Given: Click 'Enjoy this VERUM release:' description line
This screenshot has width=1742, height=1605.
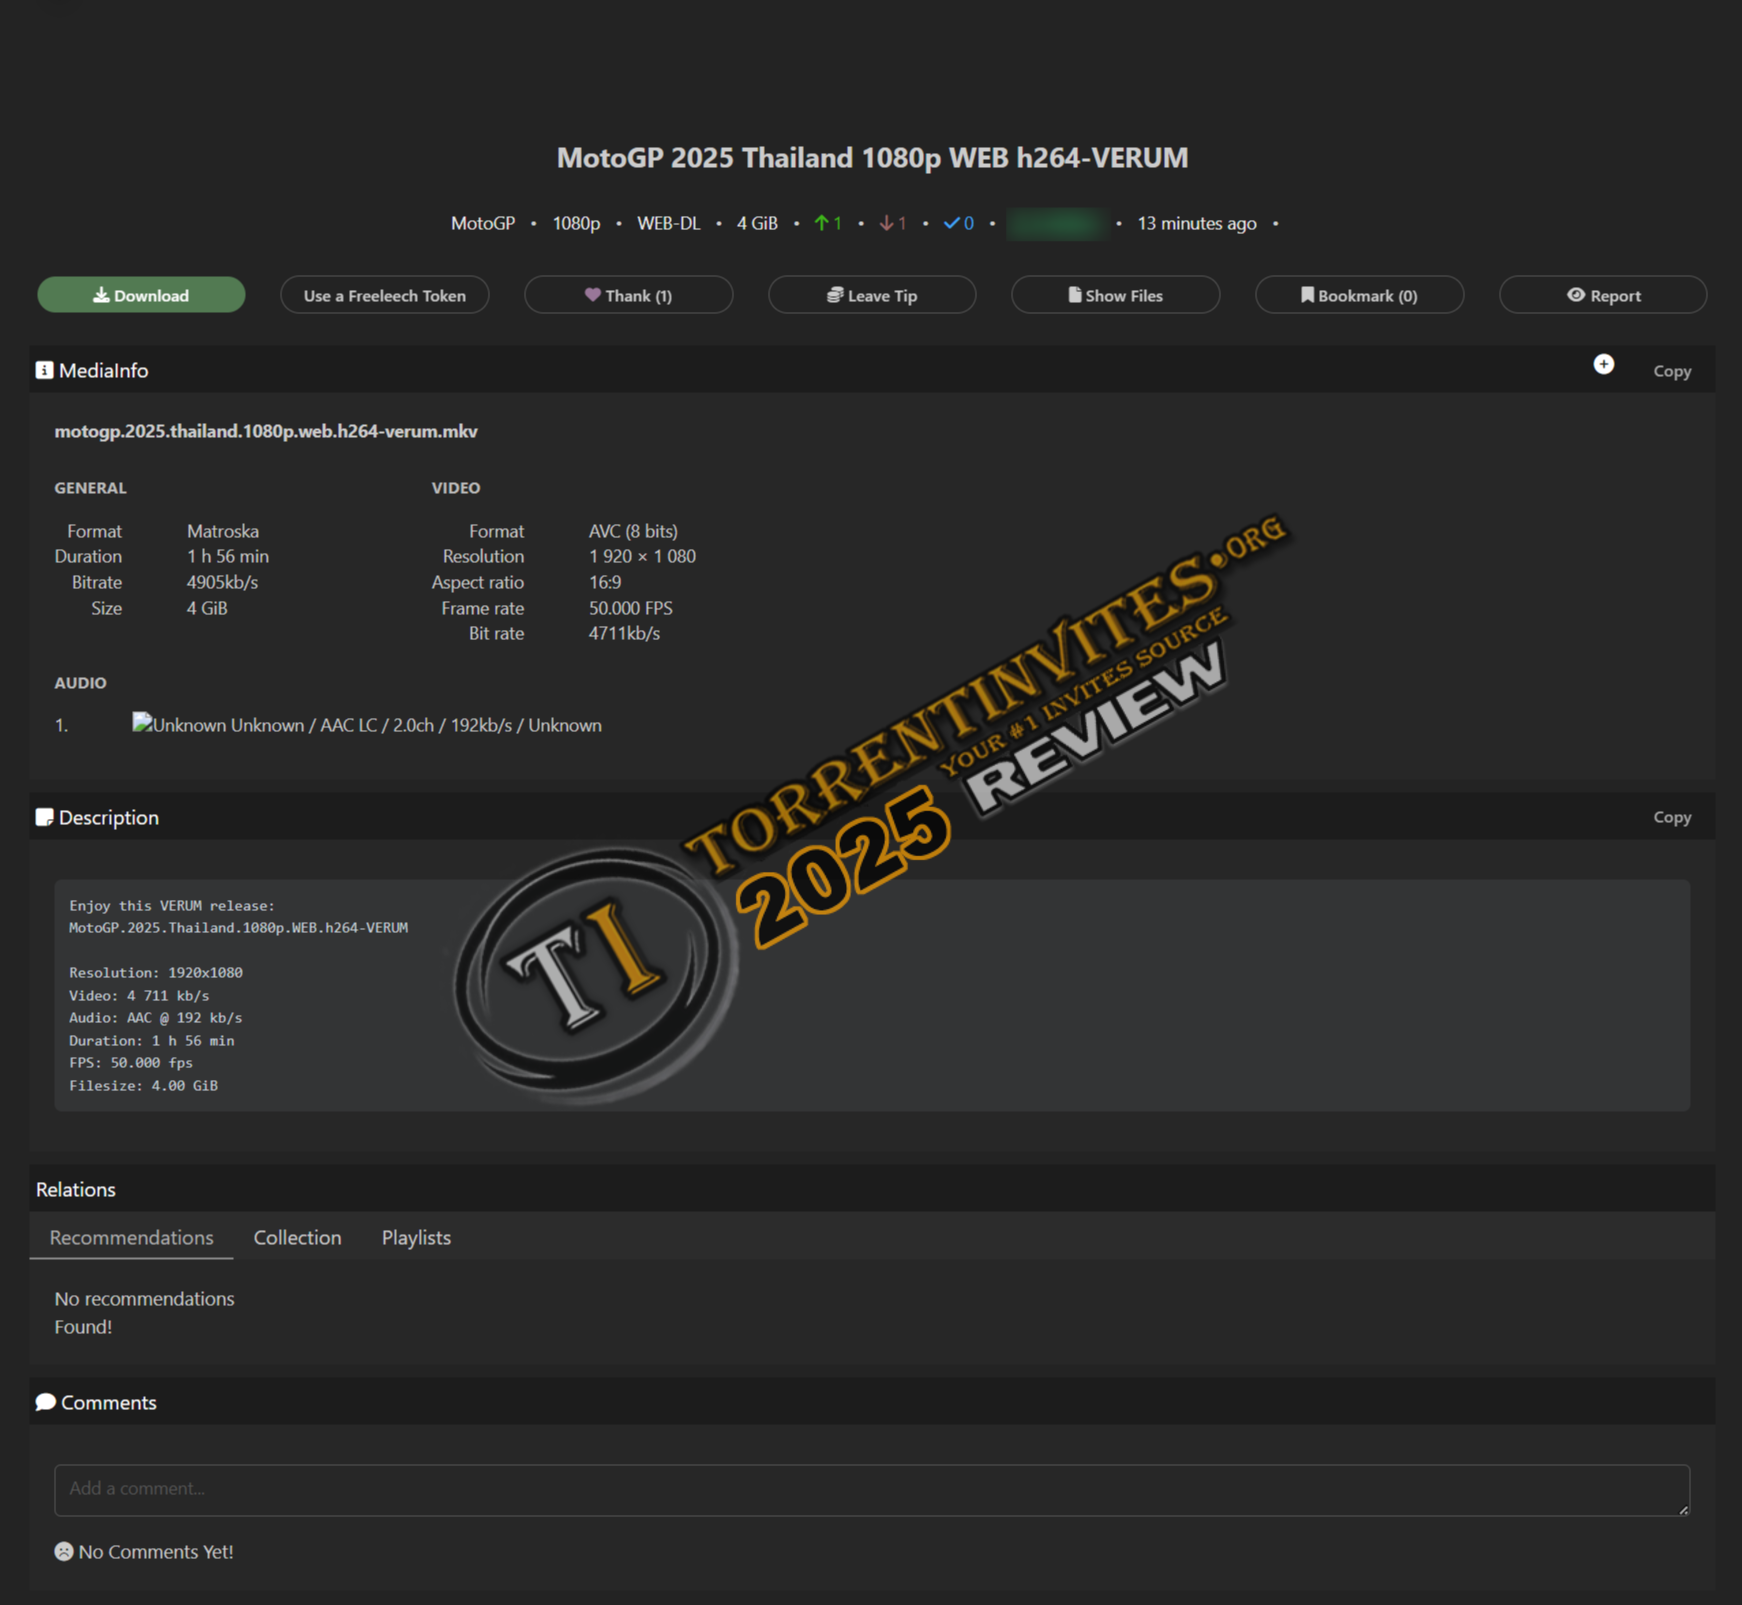Looking at the screenshot, I should [x=172, y=905].
